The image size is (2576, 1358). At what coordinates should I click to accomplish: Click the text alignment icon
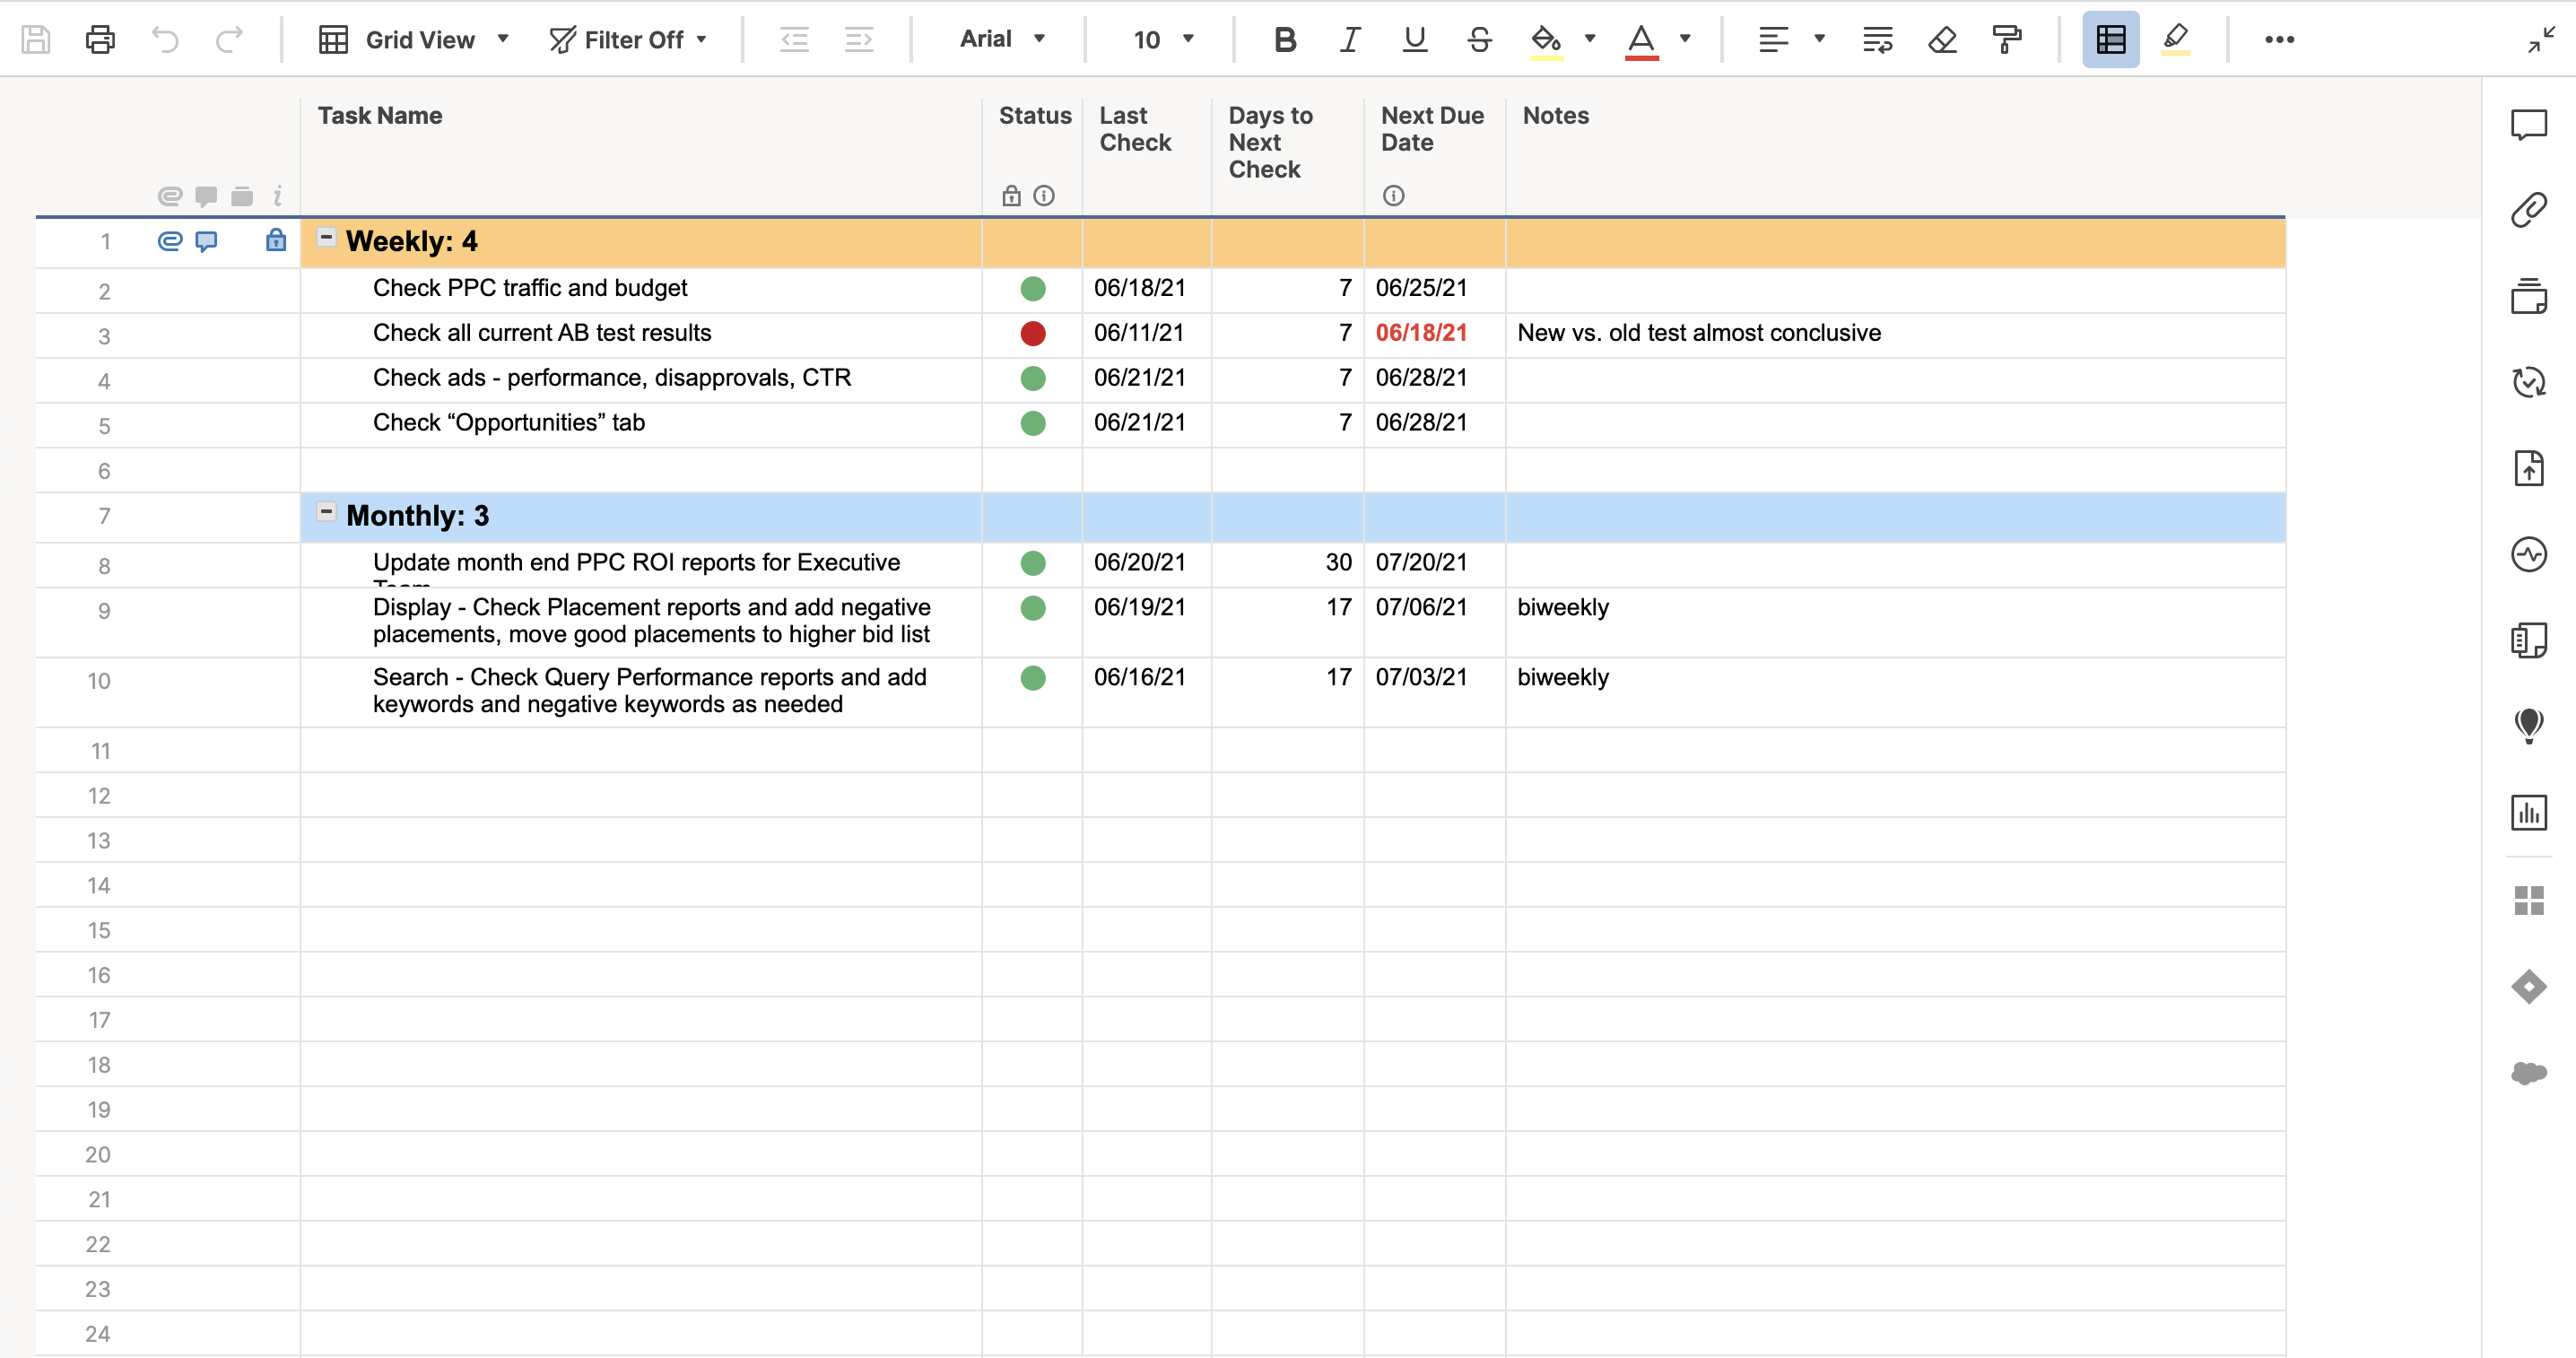click(x=1773, y=39)
